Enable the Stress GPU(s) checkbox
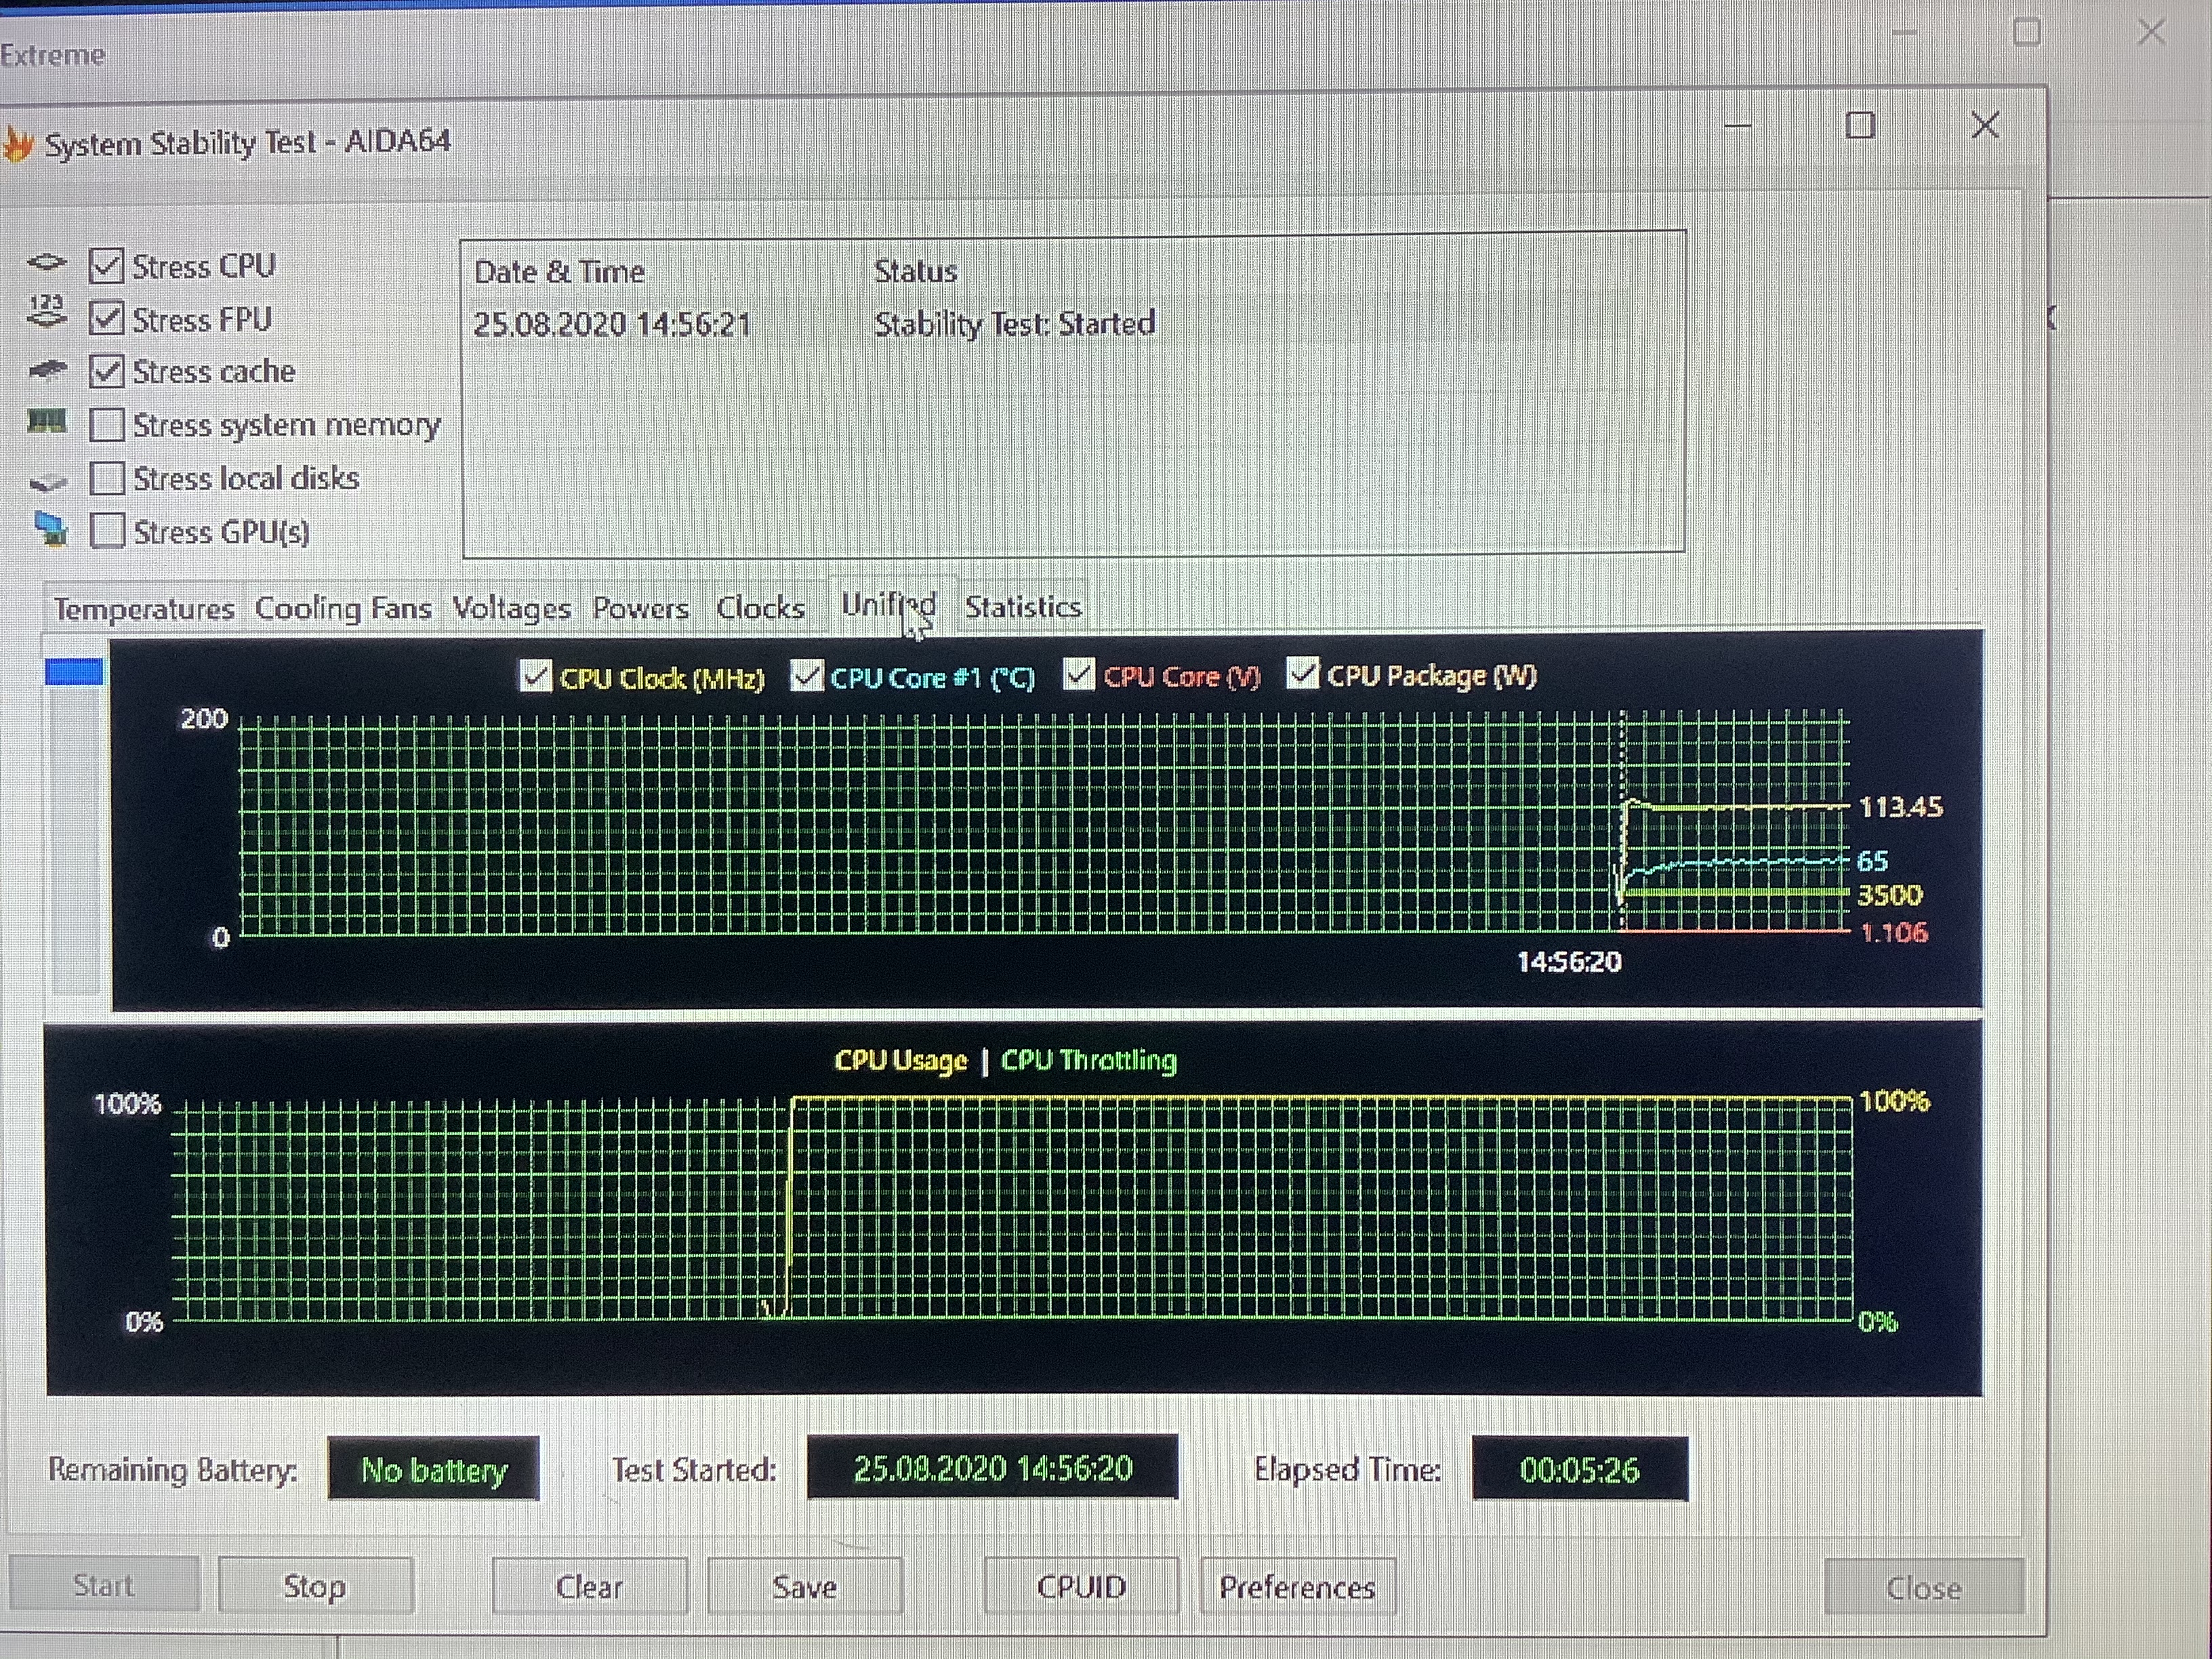 click(107, 531)
